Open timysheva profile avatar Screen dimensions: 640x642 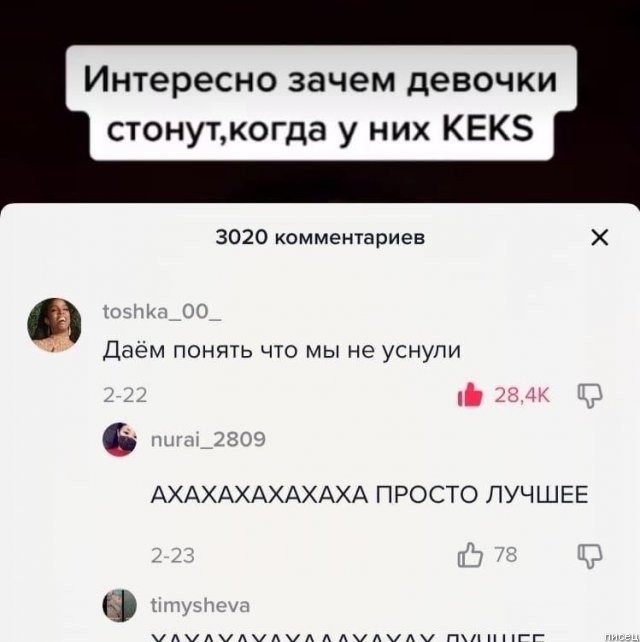(120, 605)
